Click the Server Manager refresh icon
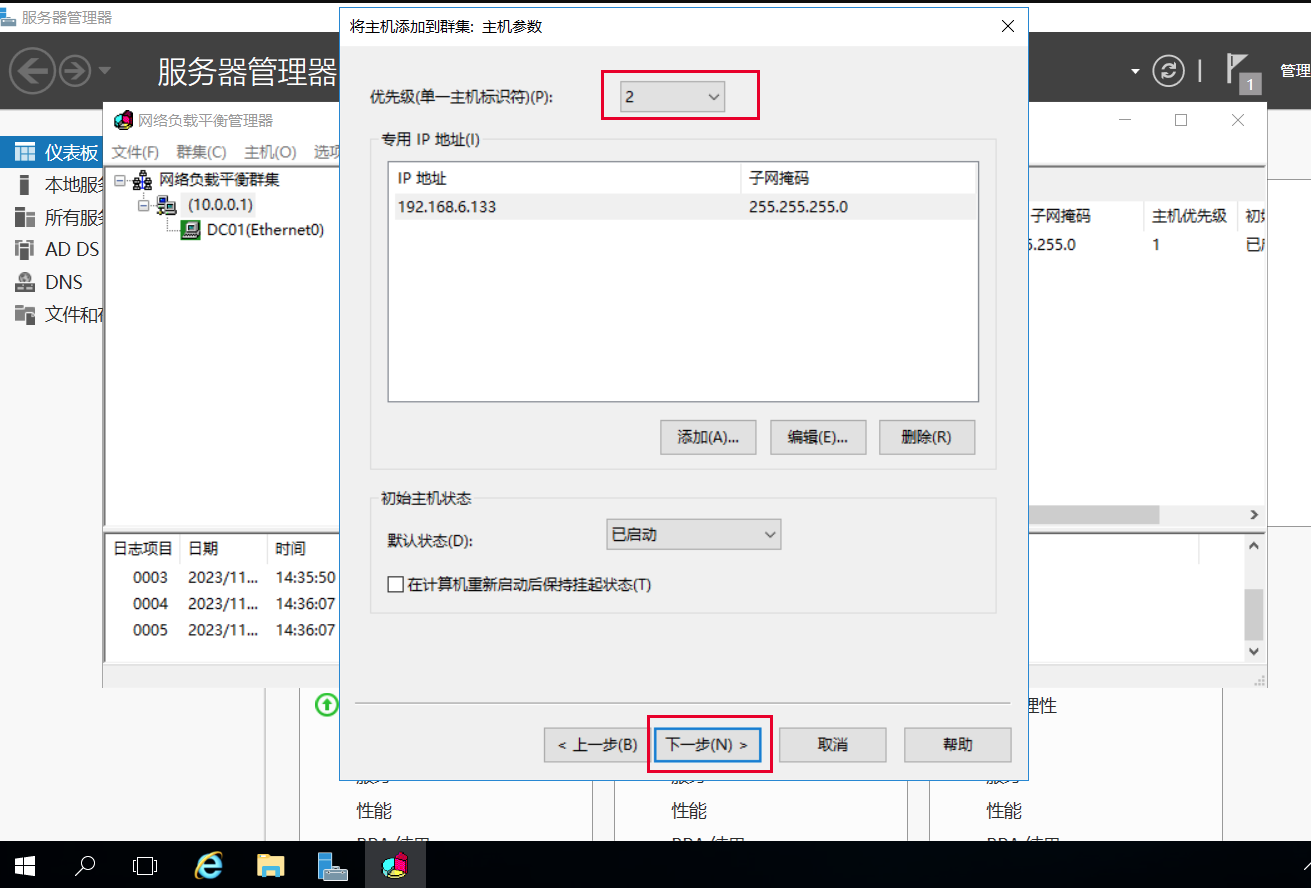The image size is (1311, 888). 1167,71
